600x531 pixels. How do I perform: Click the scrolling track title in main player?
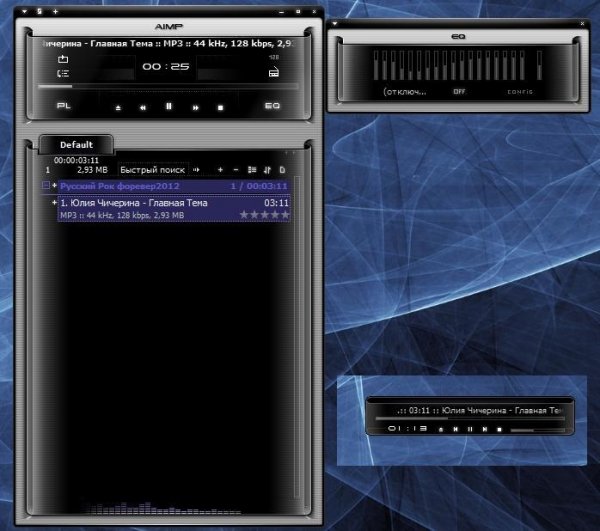(168, 44)
